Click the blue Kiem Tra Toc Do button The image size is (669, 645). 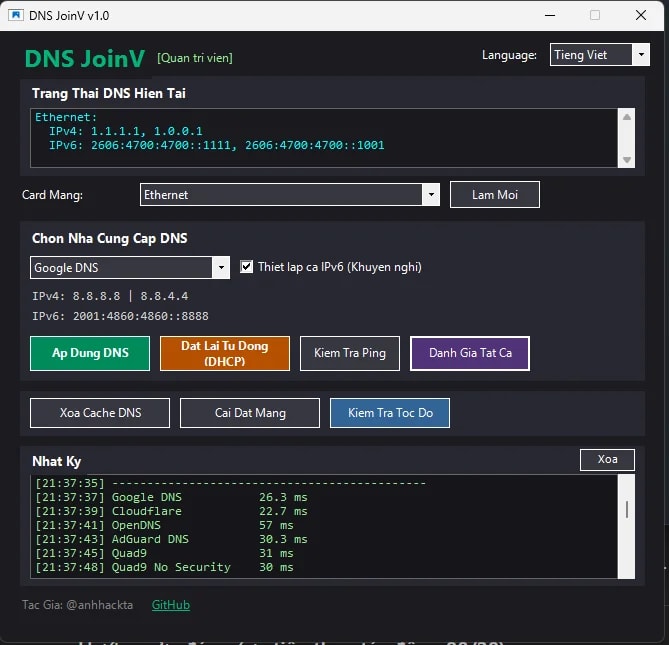tap(390, 413)
